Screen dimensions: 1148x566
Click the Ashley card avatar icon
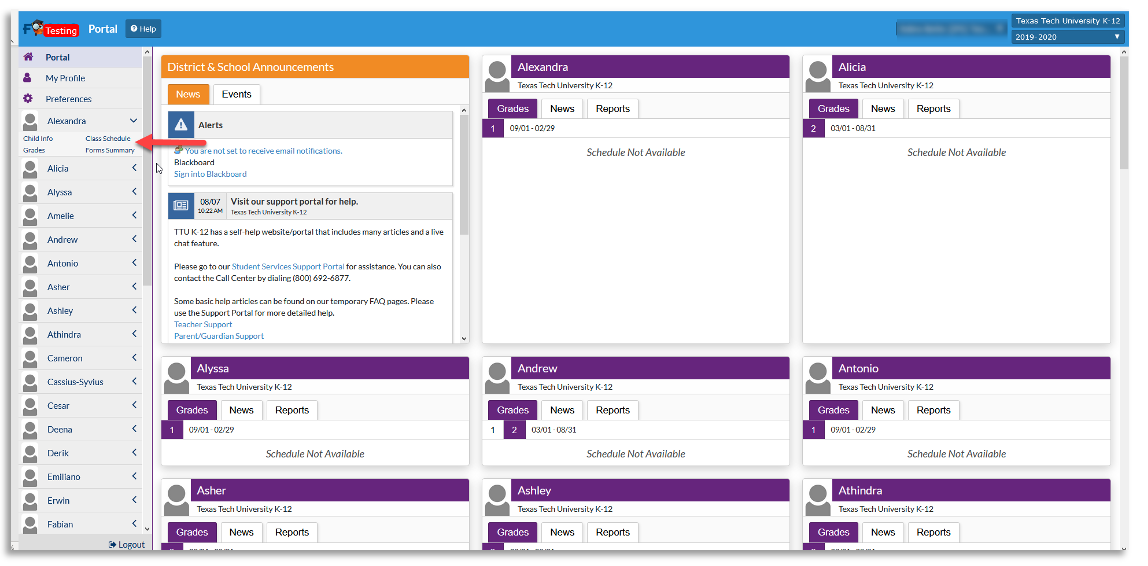pos(498,499)
